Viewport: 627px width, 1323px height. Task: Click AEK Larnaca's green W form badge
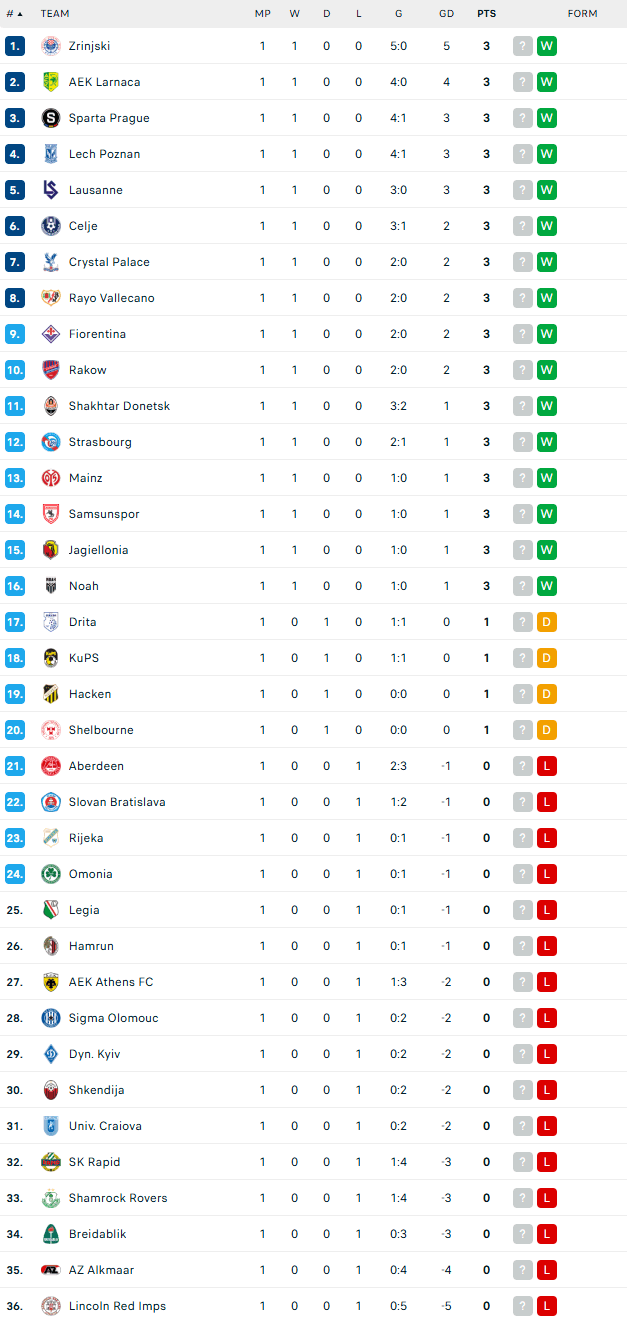(547, 82)
